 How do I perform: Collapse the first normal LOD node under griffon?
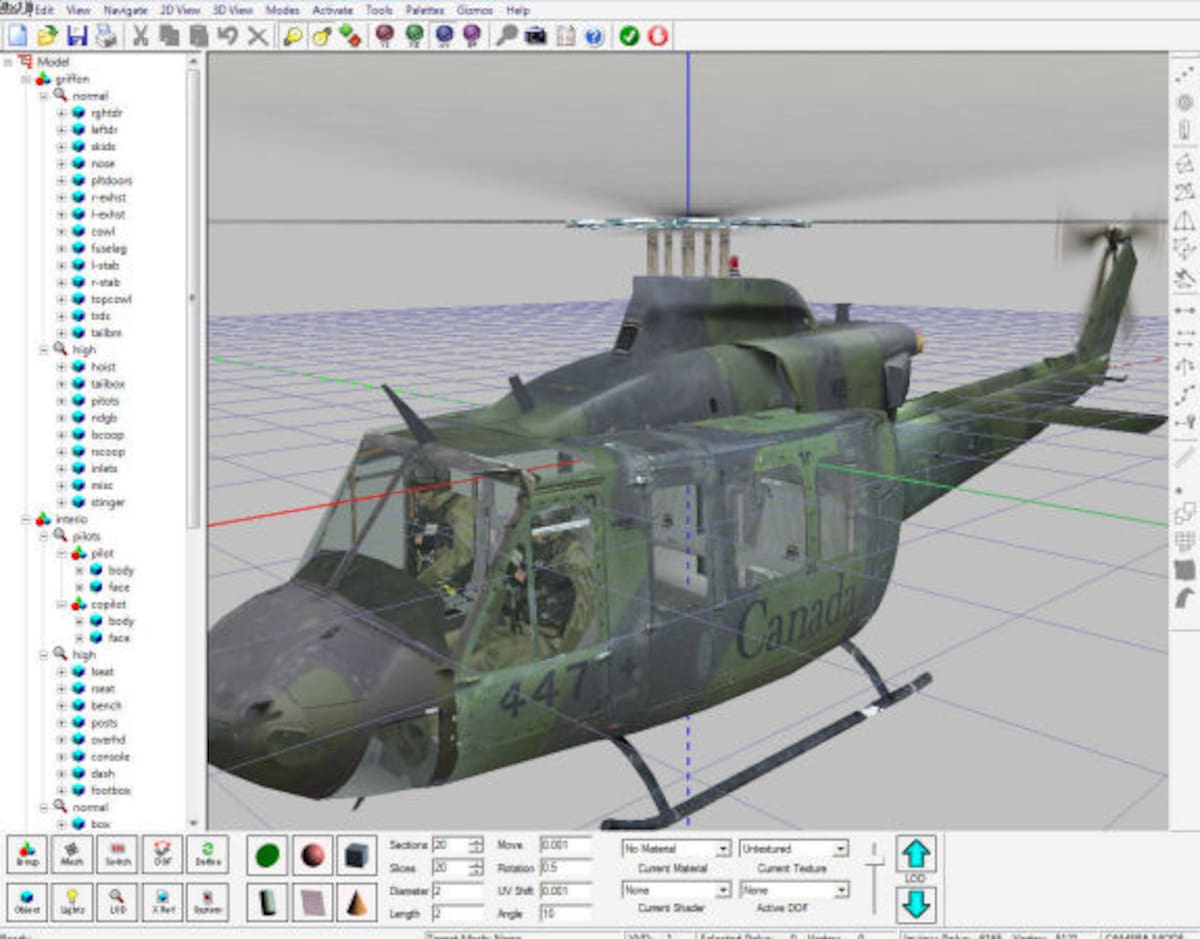(x=44, y=96)
